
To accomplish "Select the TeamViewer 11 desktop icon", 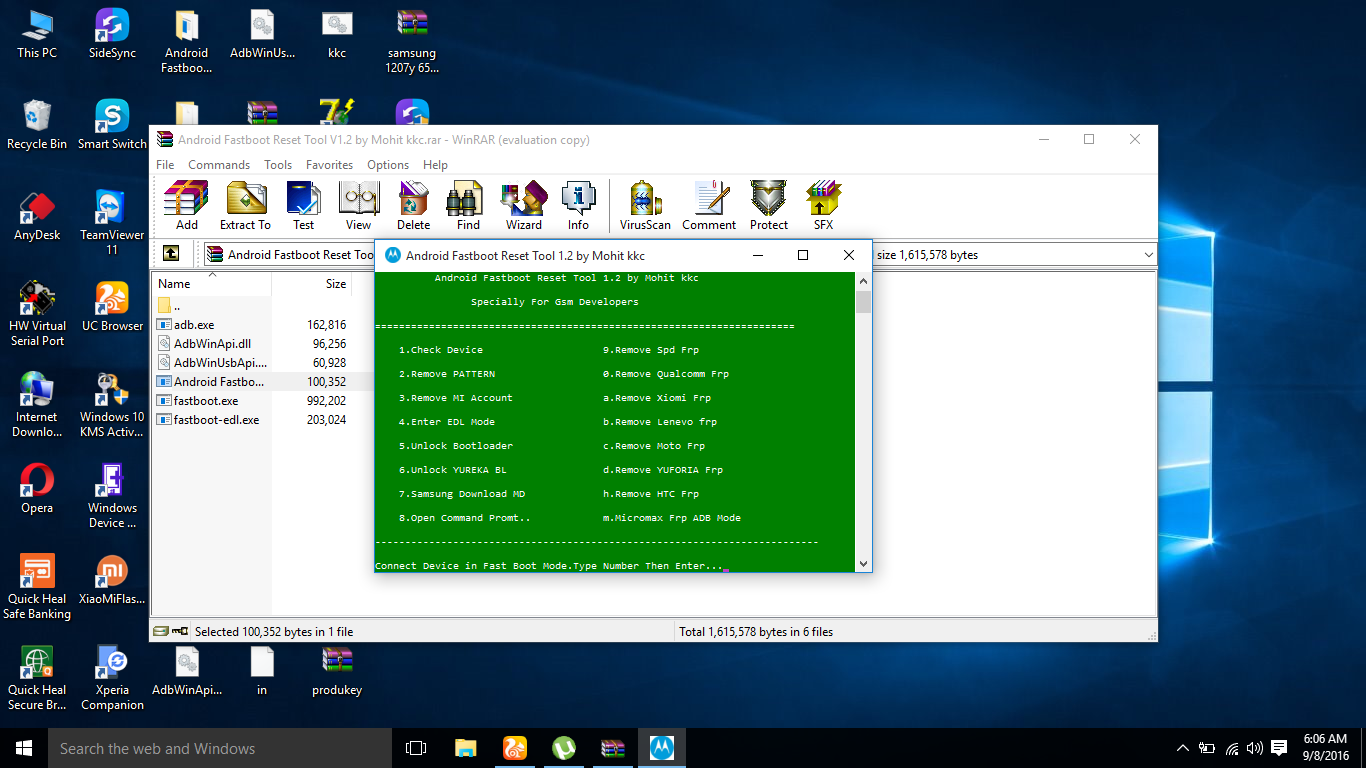I will (x=112, y=223).
